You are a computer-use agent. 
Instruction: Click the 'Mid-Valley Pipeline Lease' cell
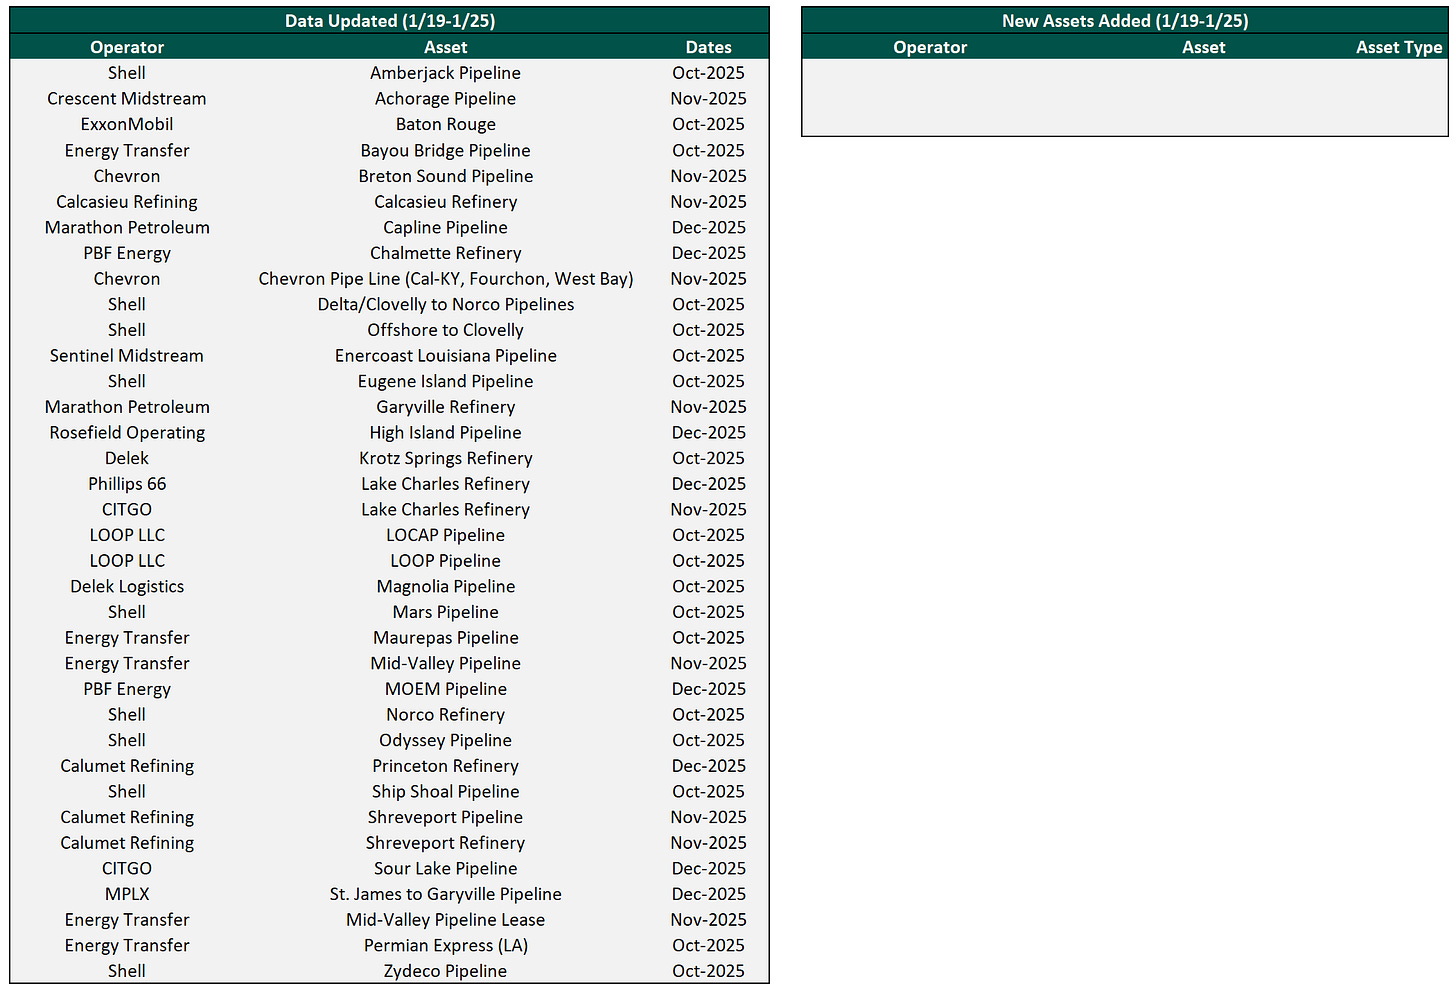tap(445, 920)
